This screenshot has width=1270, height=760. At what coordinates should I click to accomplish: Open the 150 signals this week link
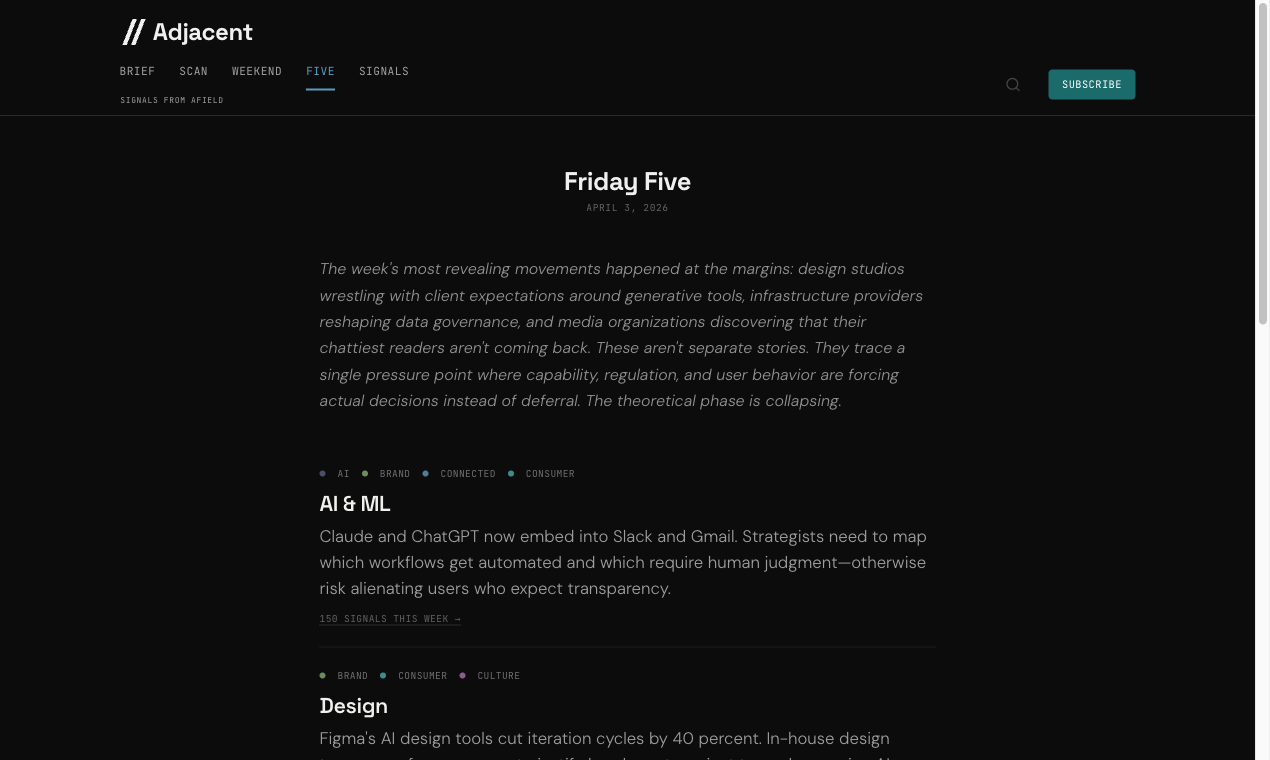coord(390,619)
